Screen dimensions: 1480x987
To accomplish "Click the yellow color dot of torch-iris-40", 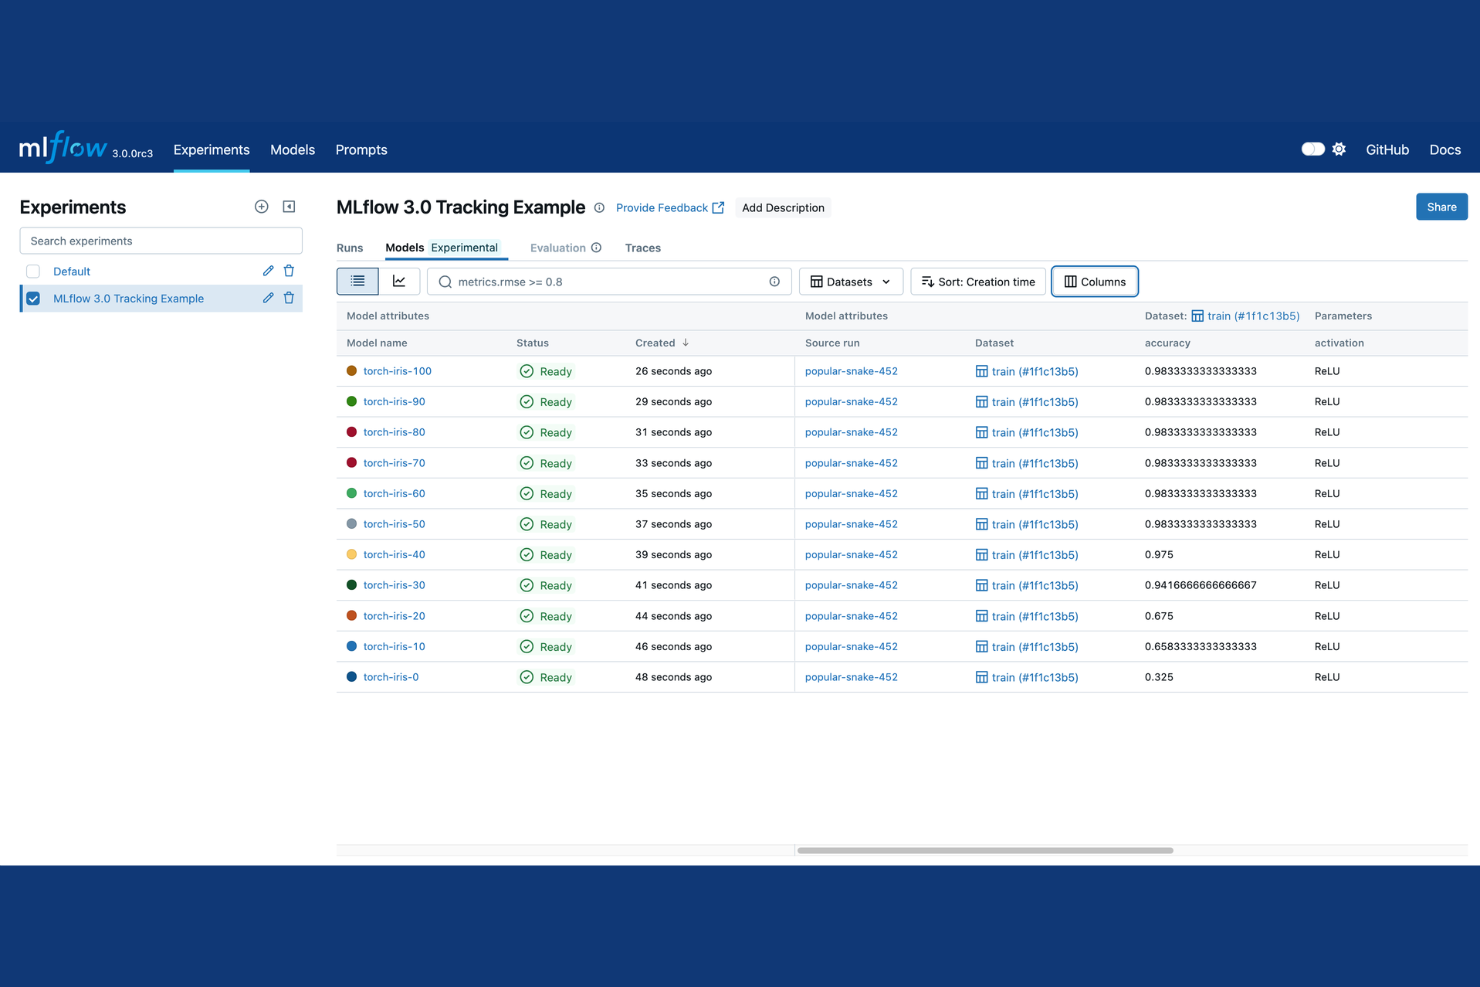I will coord(351,555).
